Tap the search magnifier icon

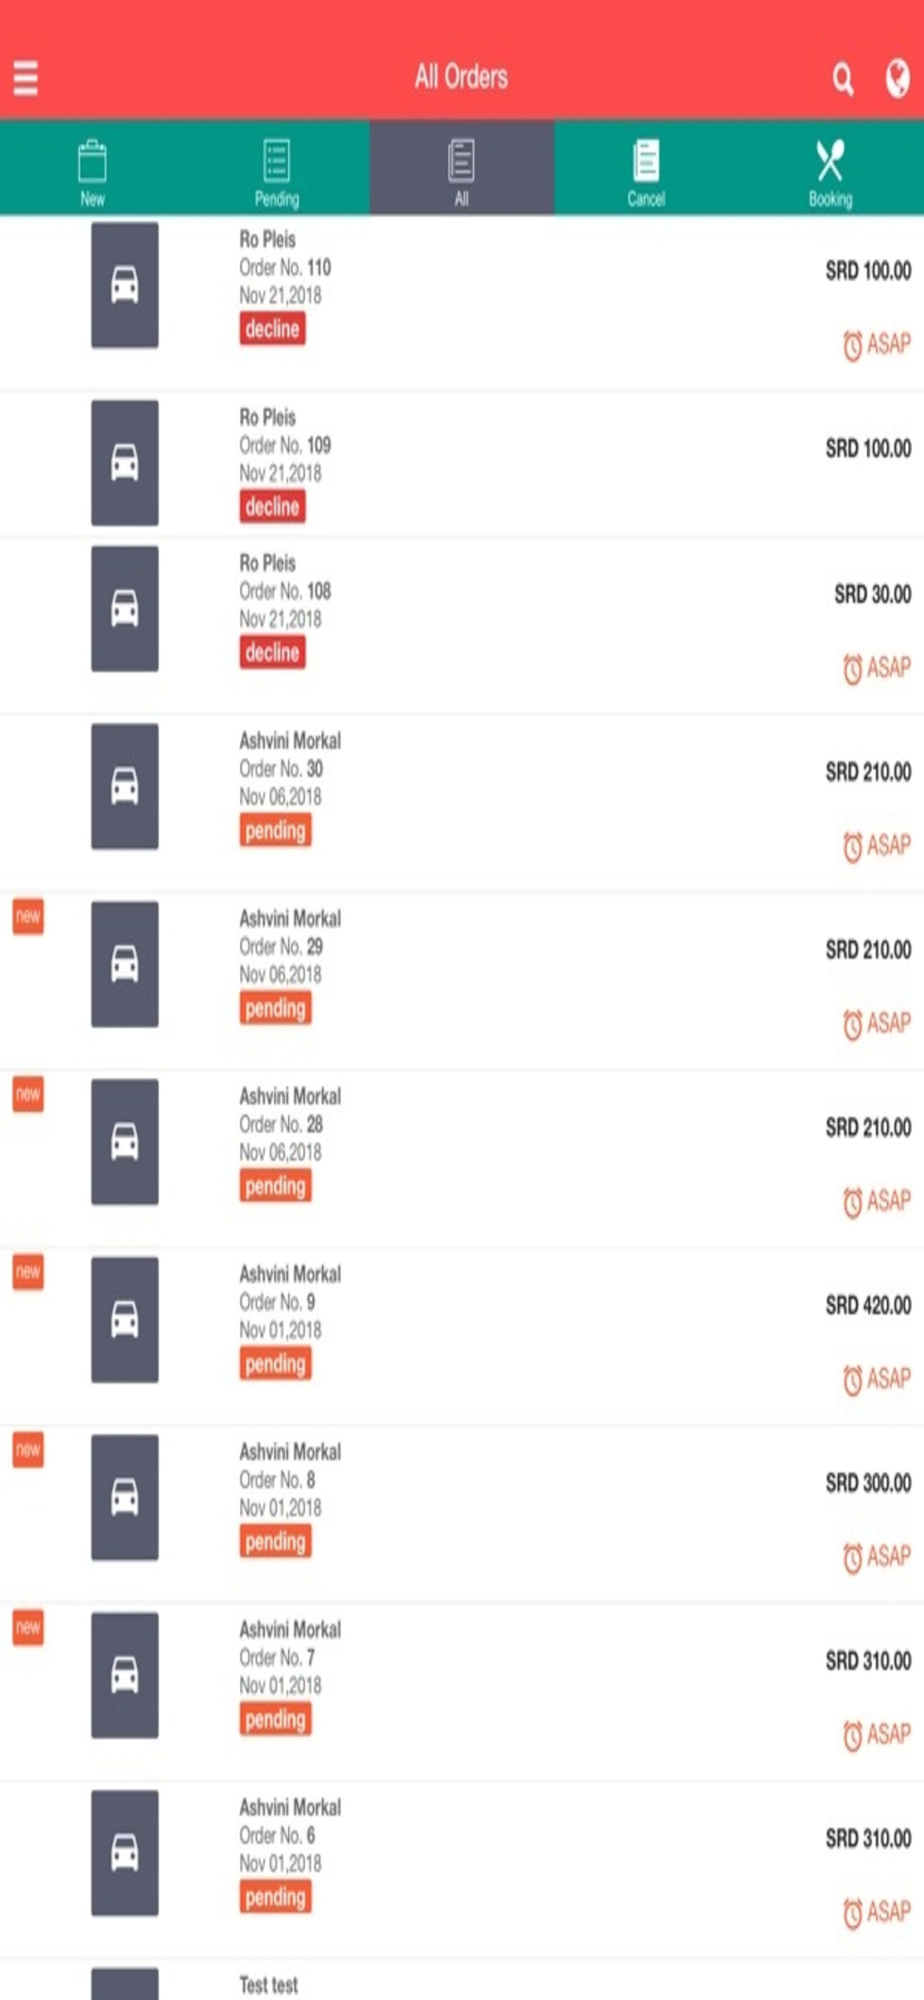(x=843, y=78)
